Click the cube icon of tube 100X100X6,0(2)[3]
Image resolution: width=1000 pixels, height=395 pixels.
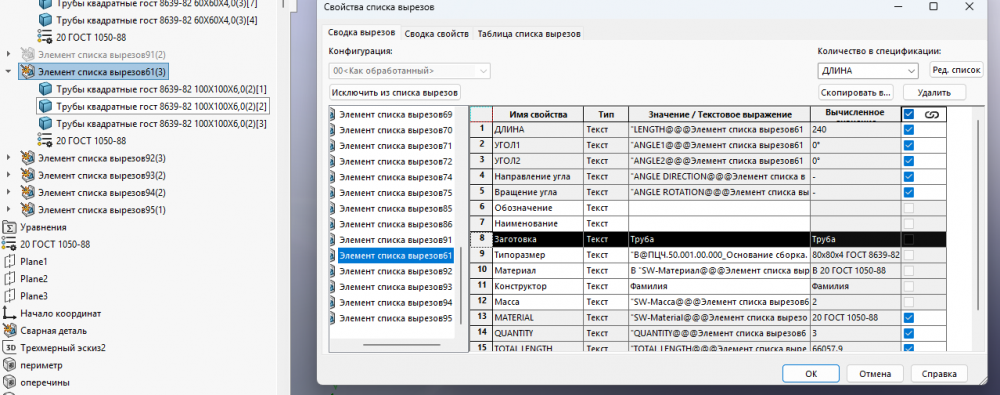45,123
